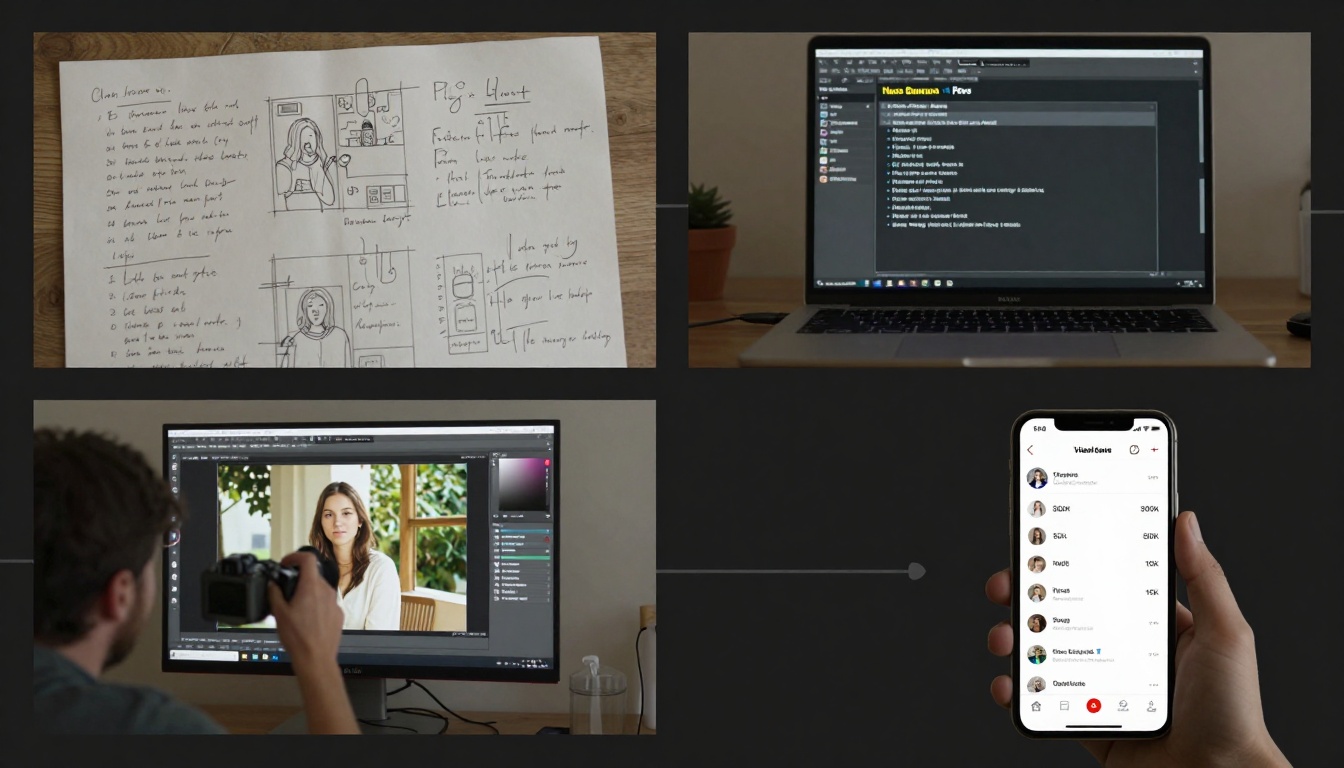Select the red-circled tool in monitor's left toolbar
The height and width of the screenshot is (768, 1344).
(x=173, y=537)
